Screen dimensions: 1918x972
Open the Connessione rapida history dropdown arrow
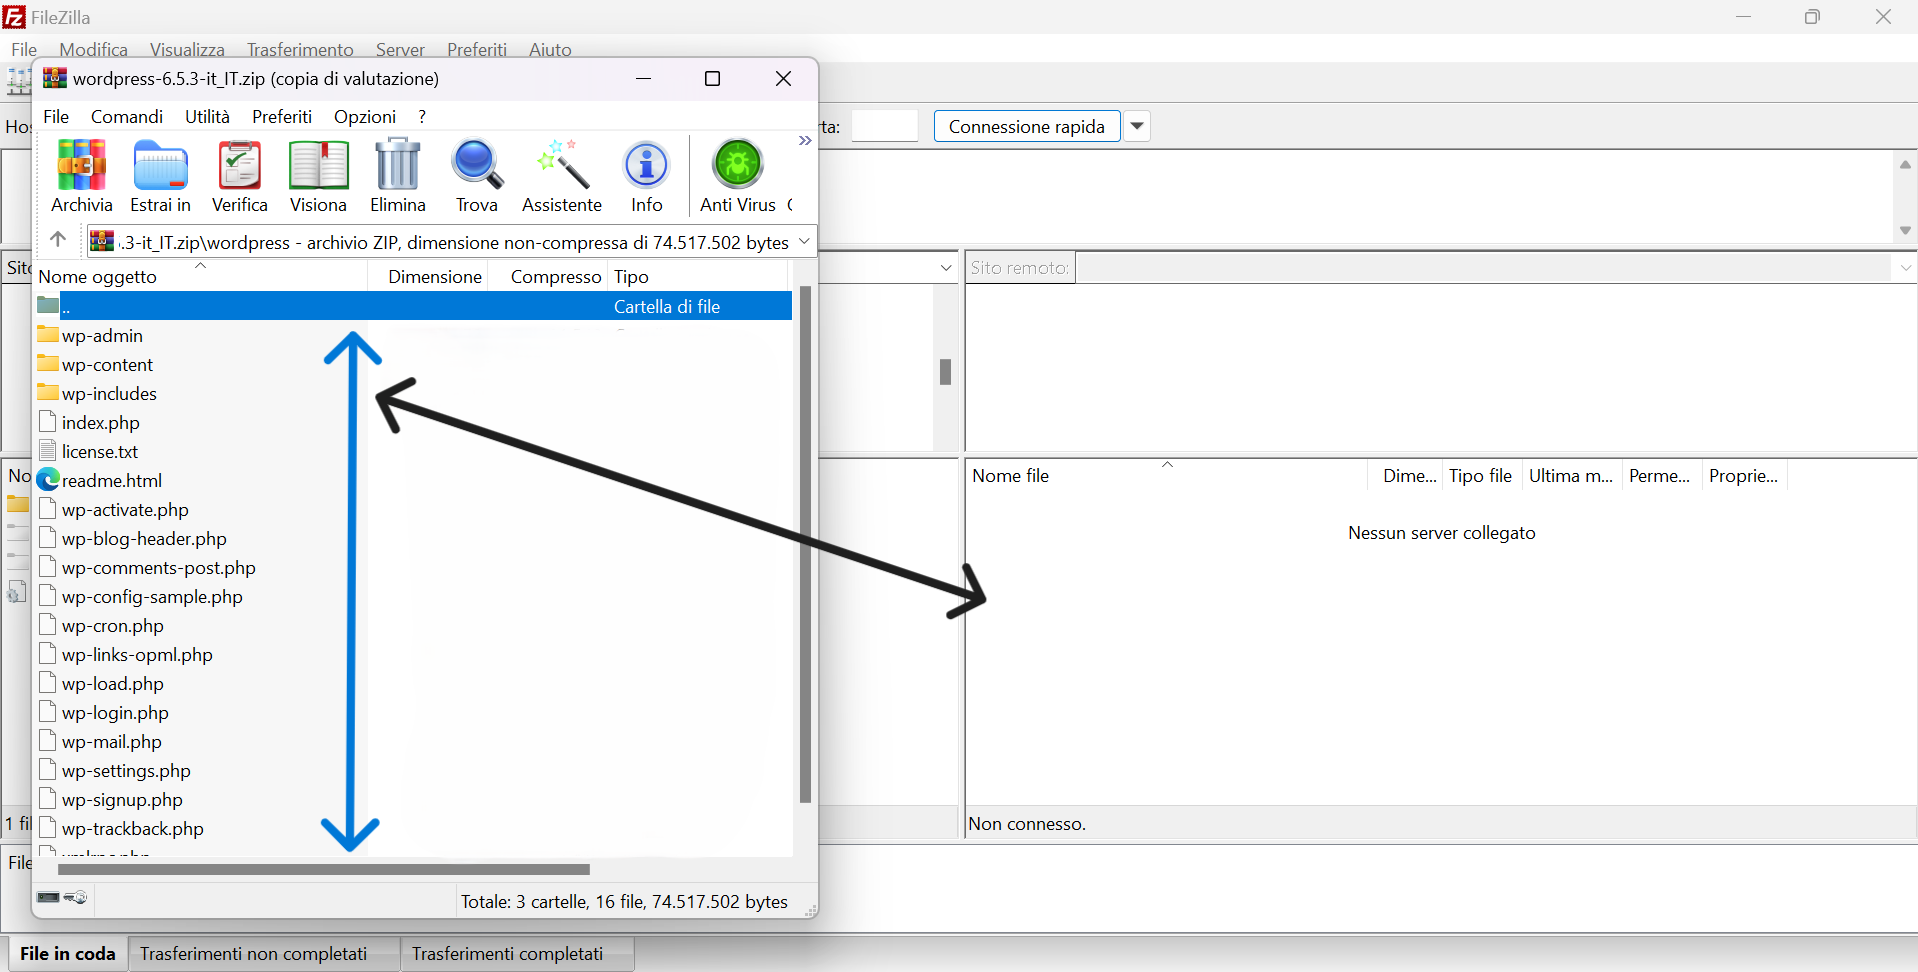[x=1137, y=127]
